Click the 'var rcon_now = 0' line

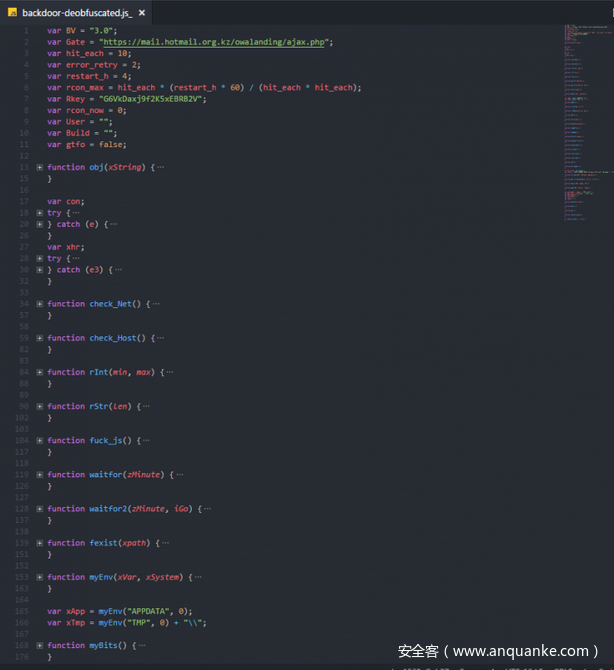click(86, 110)
